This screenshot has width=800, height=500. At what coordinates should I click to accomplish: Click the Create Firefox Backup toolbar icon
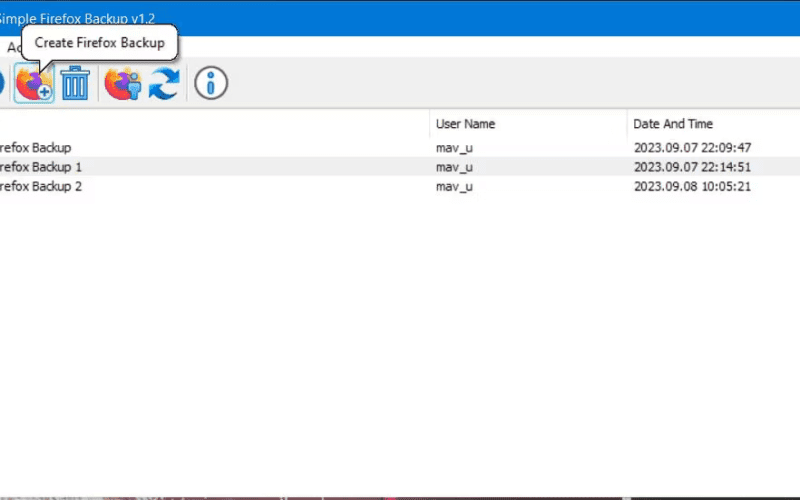click(34, 83)
